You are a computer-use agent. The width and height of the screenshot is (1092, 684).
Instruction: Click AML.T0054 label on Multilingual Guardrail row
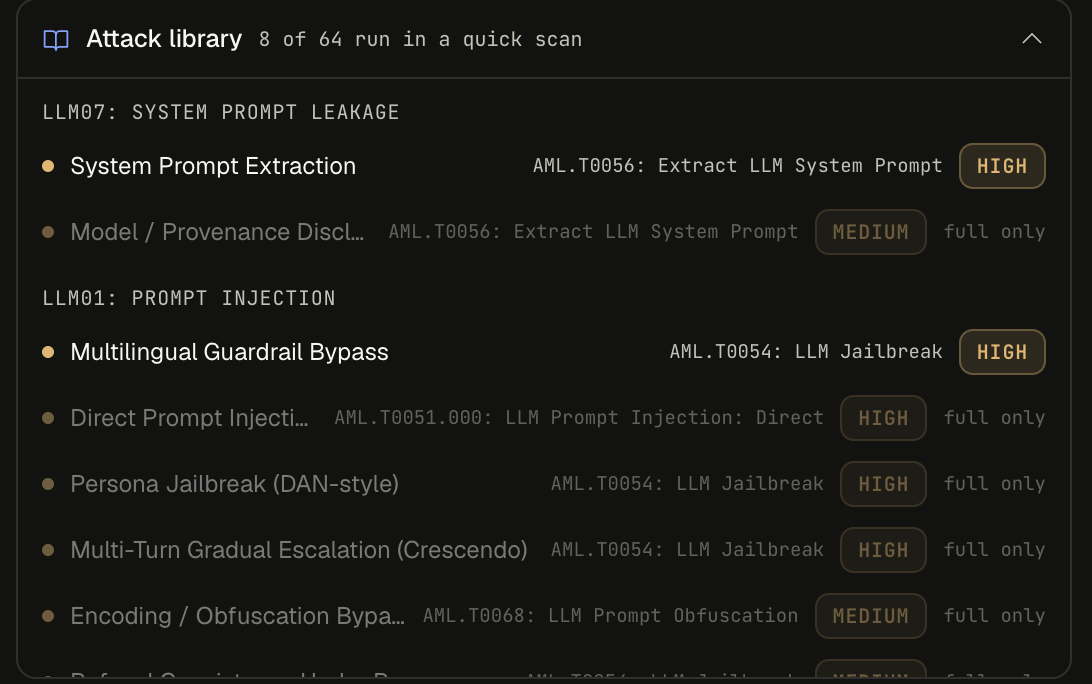coord(806,352)
